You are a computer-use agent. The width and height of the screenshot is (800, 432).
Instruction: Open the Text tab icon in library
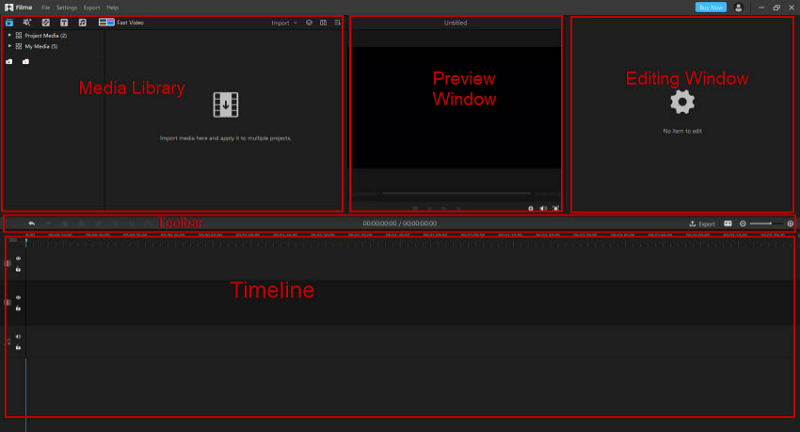tap(65, 22)
